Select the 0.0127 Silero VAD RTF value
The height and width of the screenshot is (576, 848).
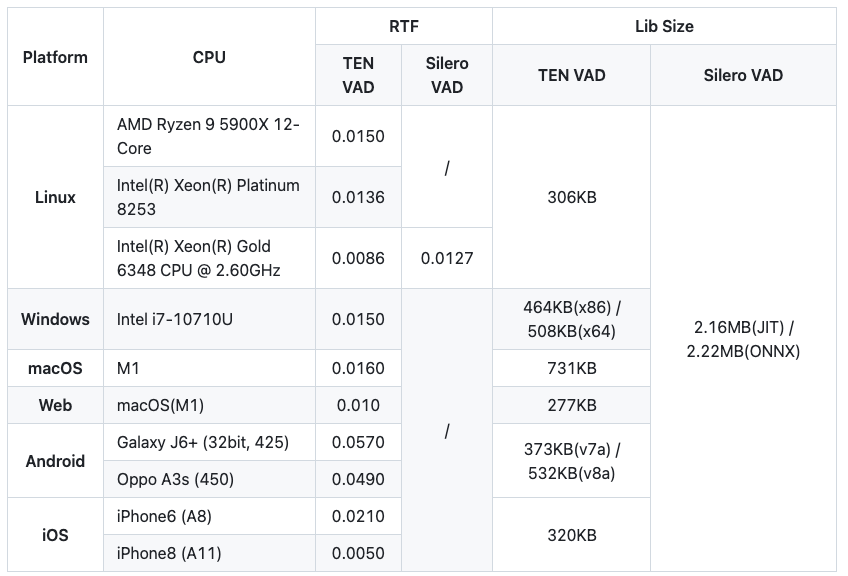446,258
